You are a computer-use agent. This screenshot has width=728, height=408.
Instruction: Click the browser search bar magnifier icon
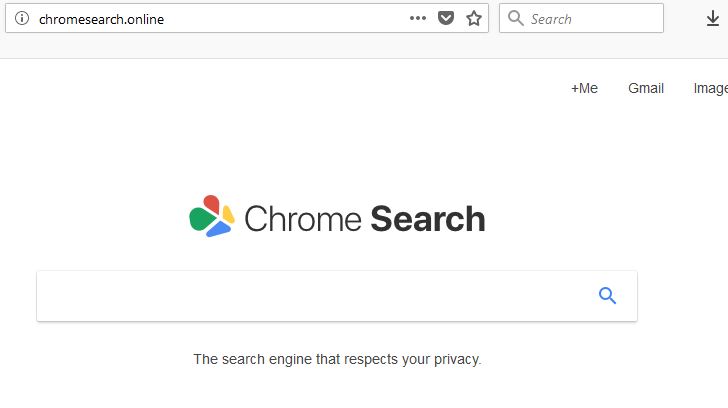coord(516,18)
